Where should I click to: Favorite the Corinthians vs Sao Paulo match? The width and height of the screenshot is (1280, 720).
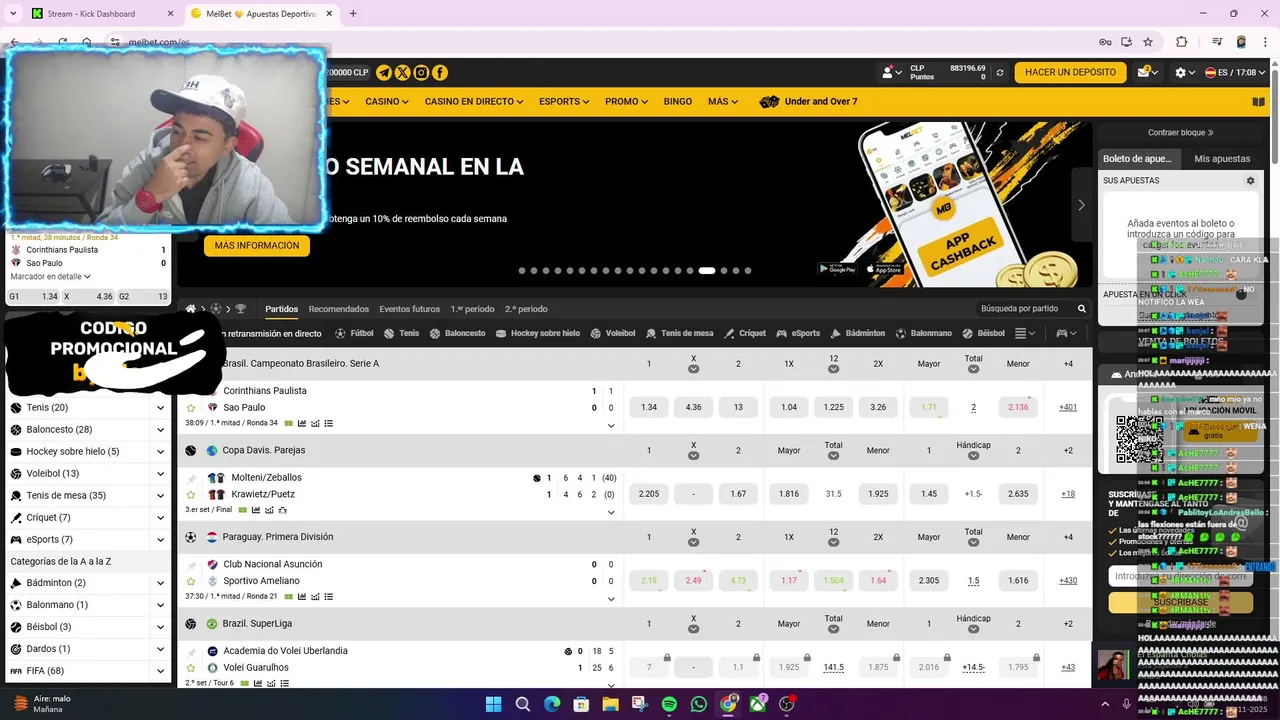[191, 408]
